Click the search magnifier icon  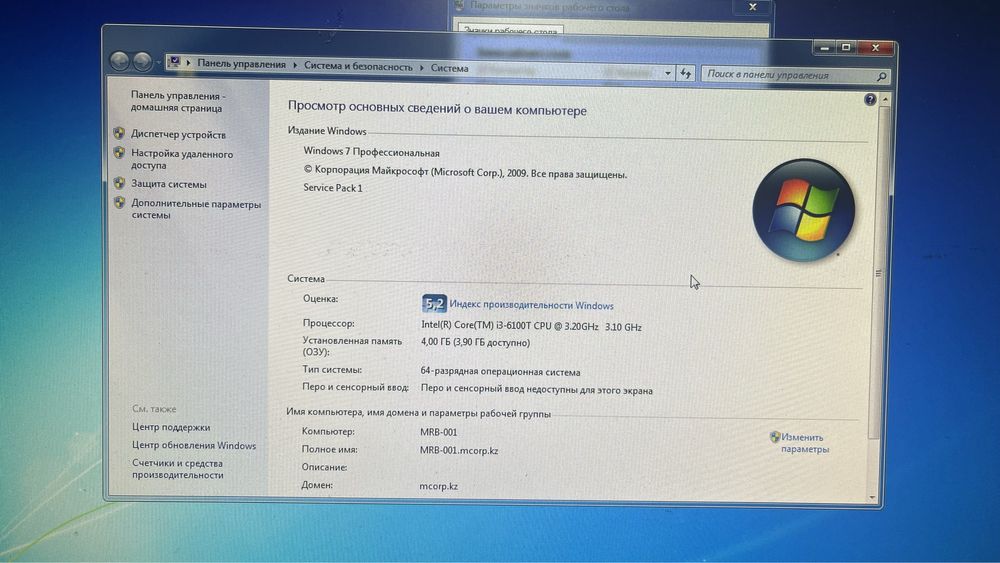click(x=881, y=77)
